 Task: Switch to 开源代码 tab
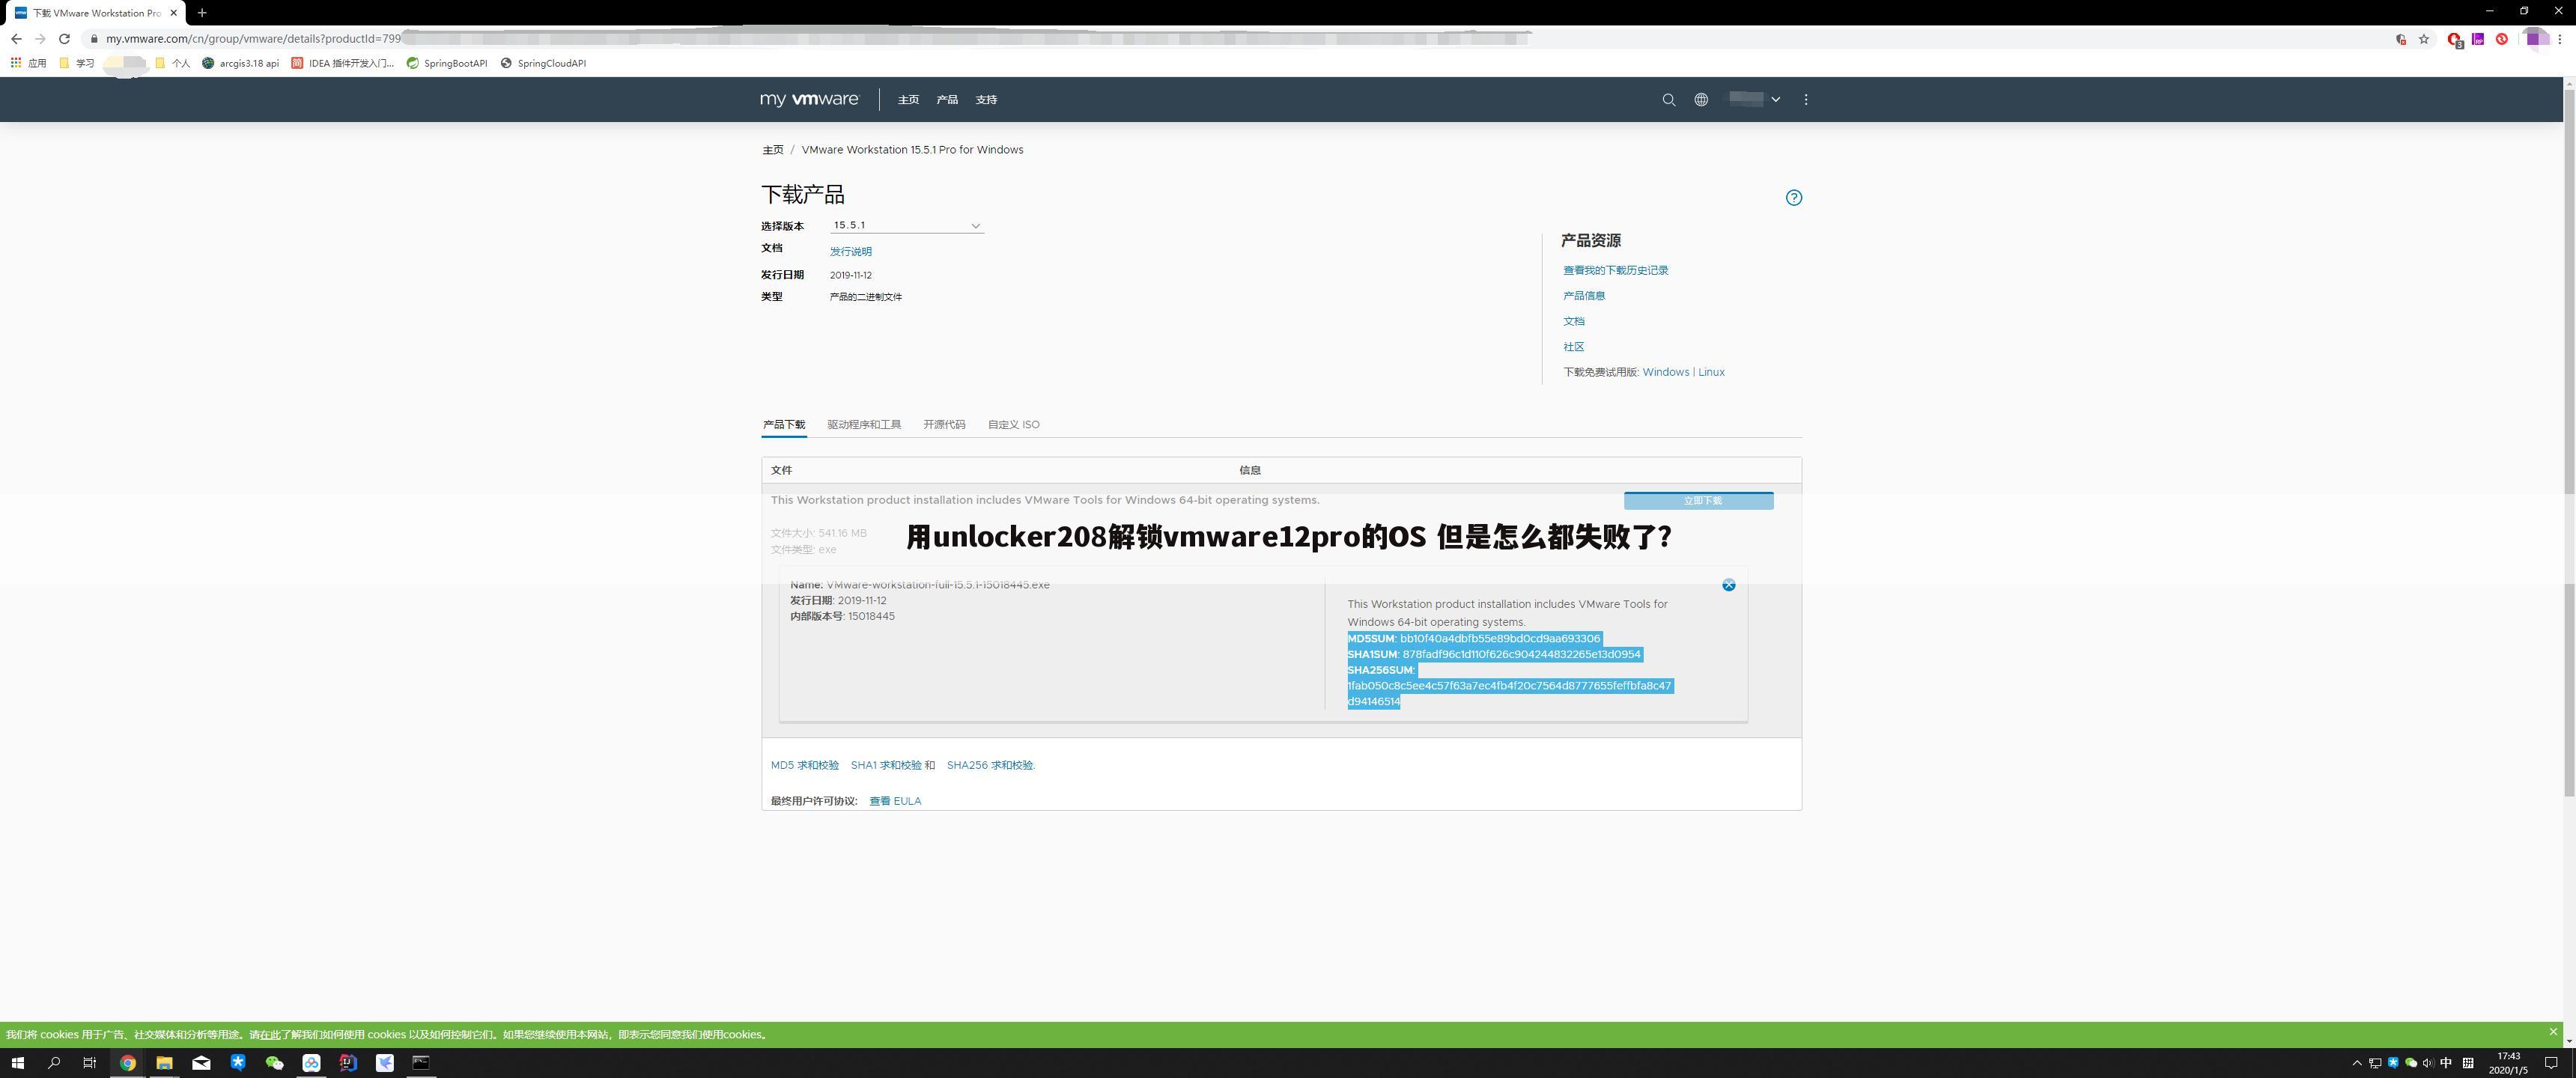tap(944, 424)
